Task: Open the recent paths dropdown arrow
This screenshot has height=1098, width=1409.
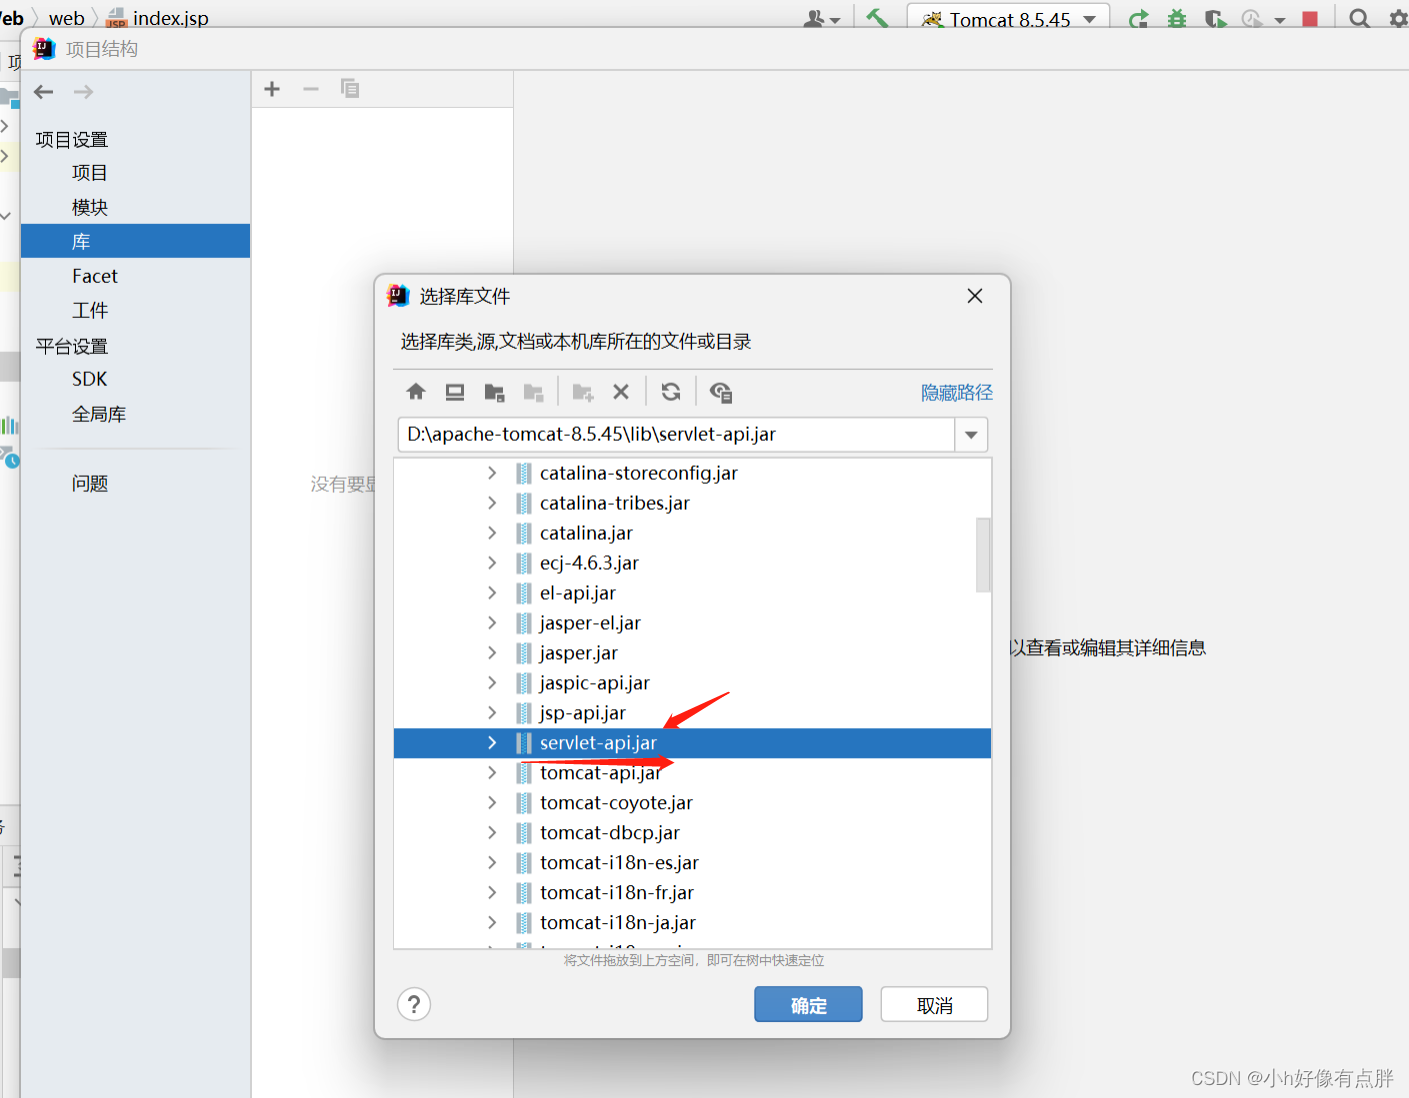Action: (x=970, y=434)
